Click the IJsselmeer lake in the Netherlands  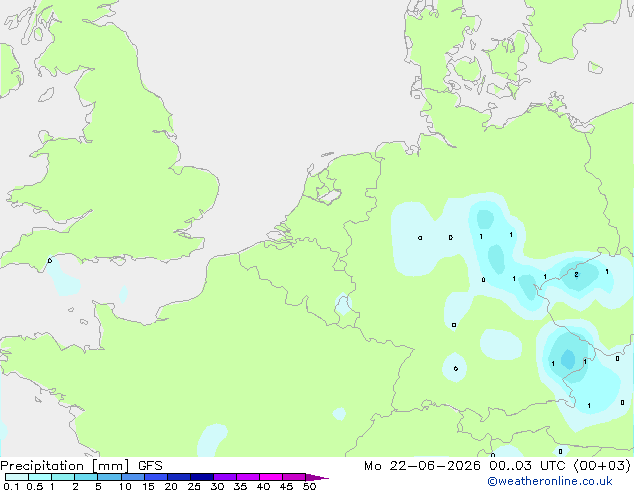(329, 195)
